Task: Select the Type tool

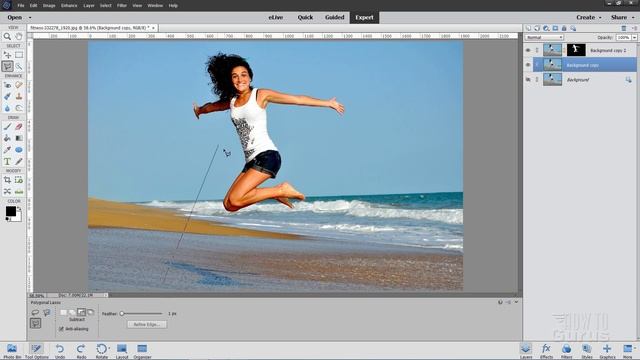Action: (x=7, y=162)
